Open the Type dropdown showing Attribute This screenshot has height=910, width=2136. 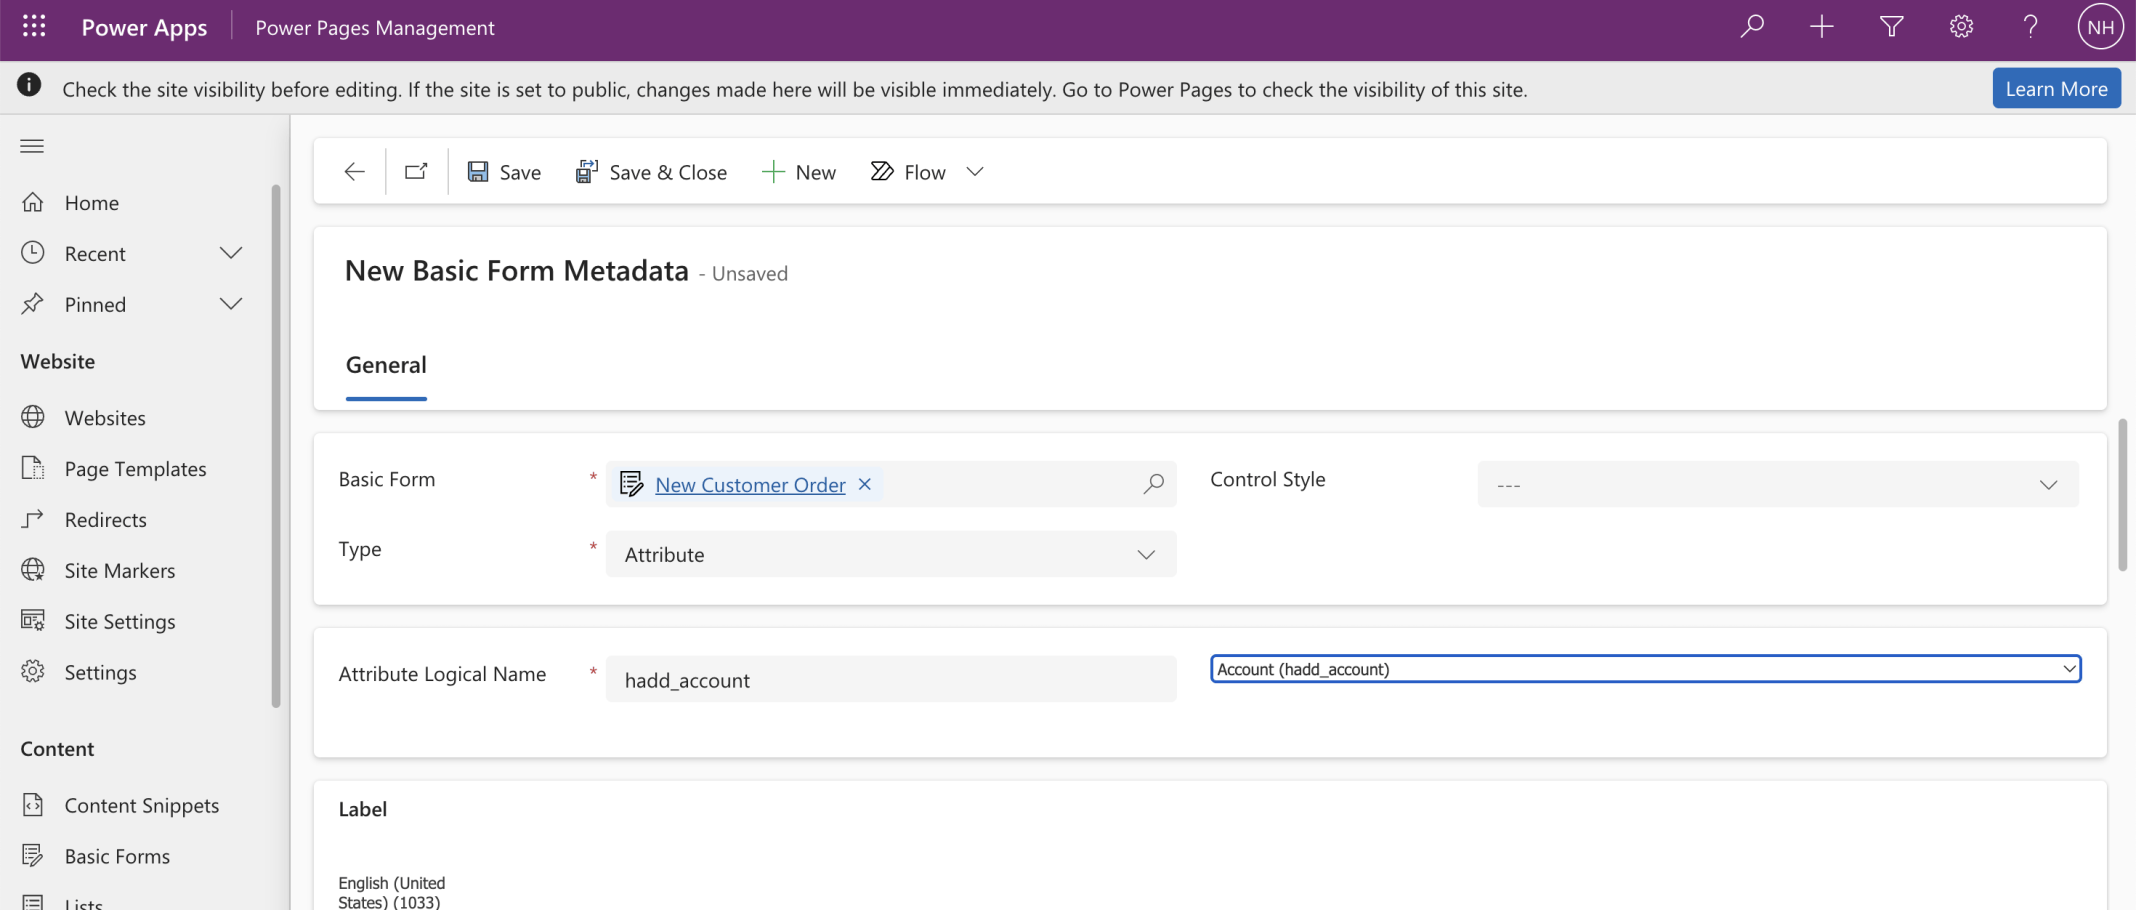click(x=890, y=554)
